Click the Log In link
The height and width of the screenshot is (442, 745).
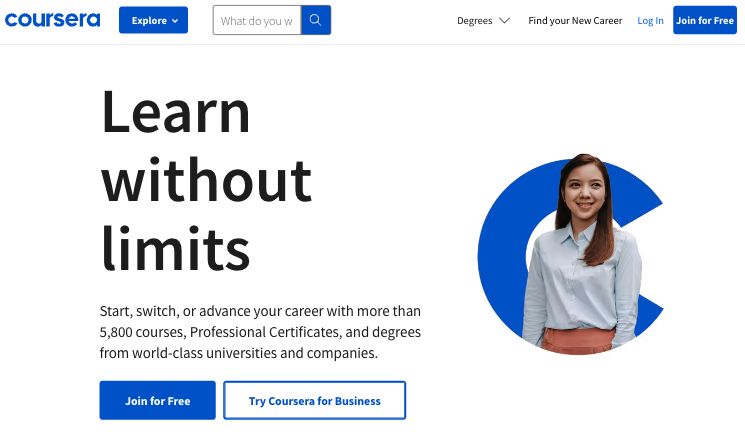tap(650, 20)
